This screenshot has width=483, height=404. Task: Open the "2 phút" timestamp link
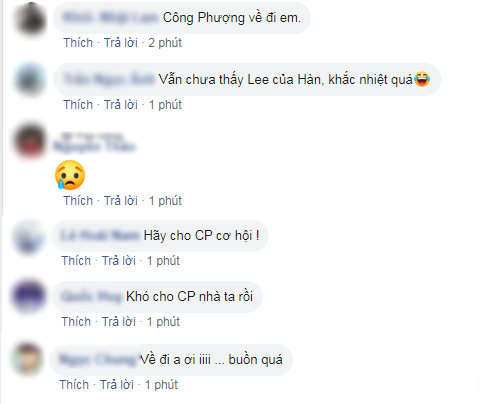coord(165,43)
